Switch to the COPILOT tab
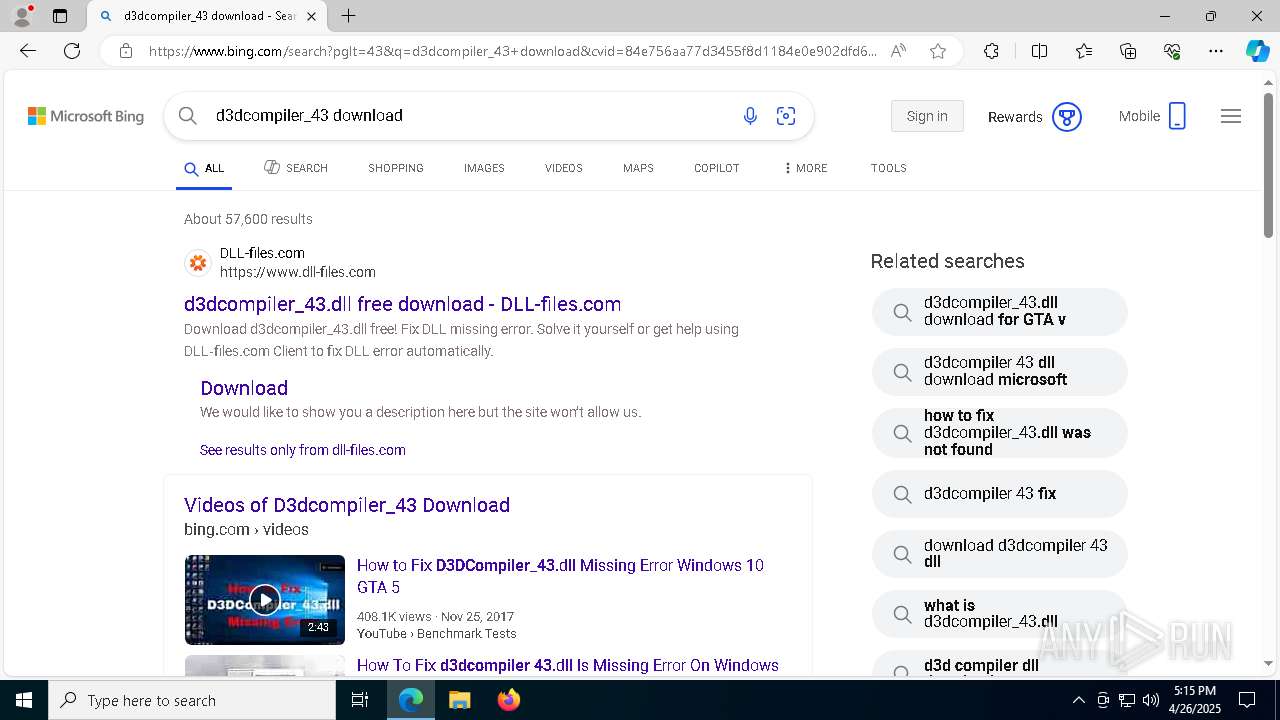 point(717,168)
